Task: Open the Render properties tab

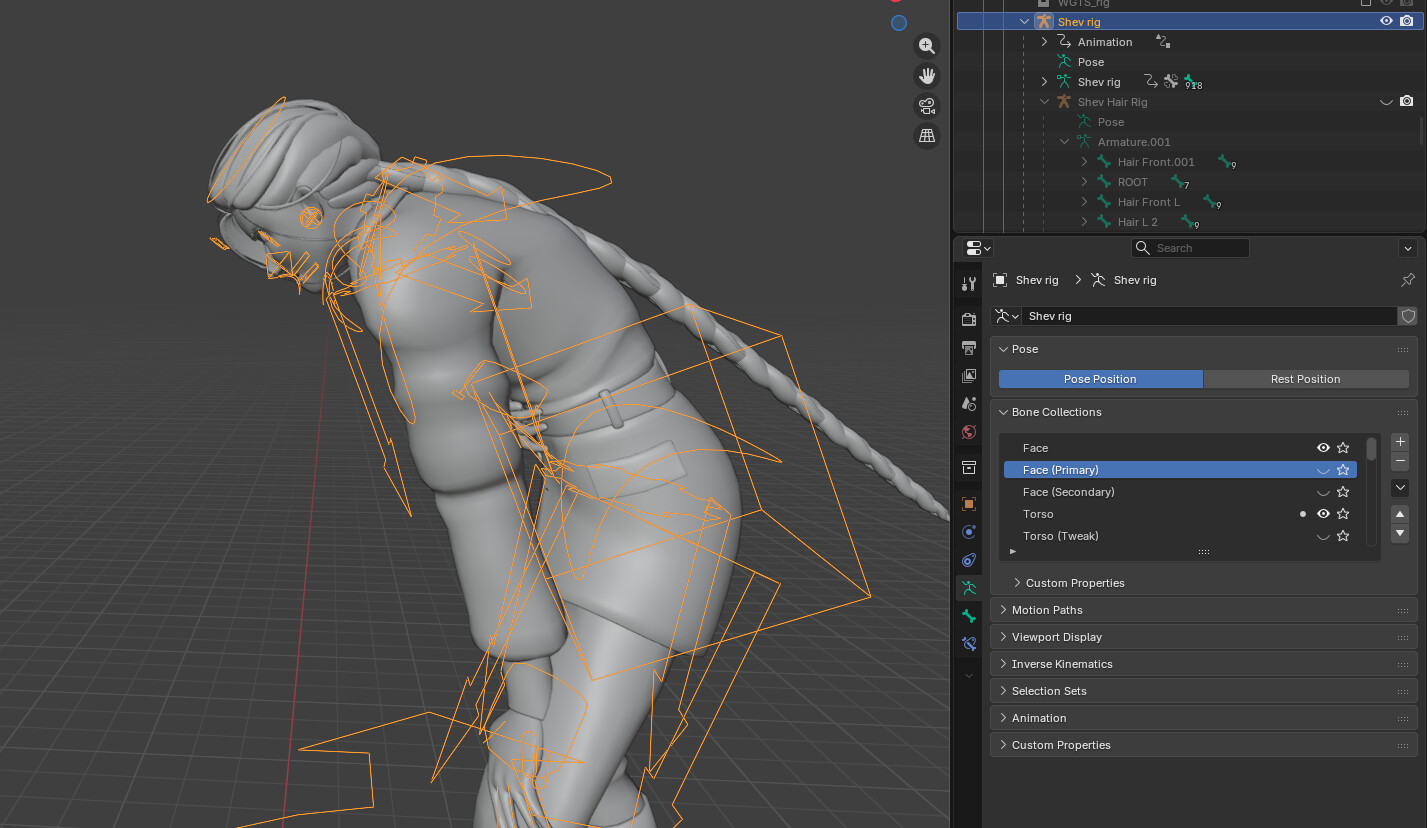Action: click(968, 320)
